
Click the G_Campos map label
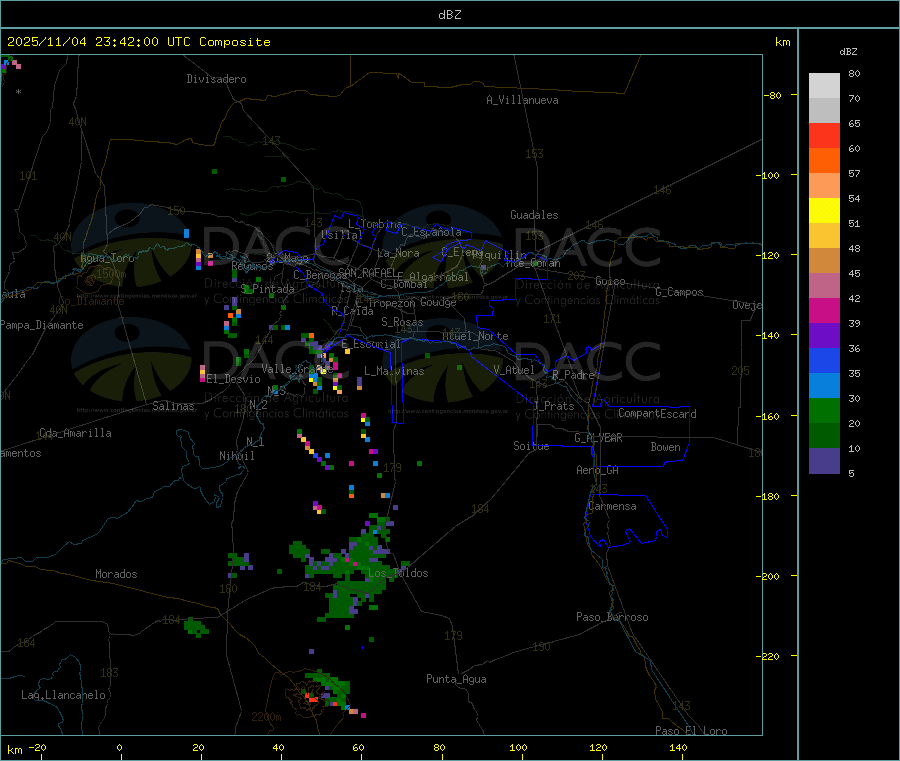coord(680,292)
